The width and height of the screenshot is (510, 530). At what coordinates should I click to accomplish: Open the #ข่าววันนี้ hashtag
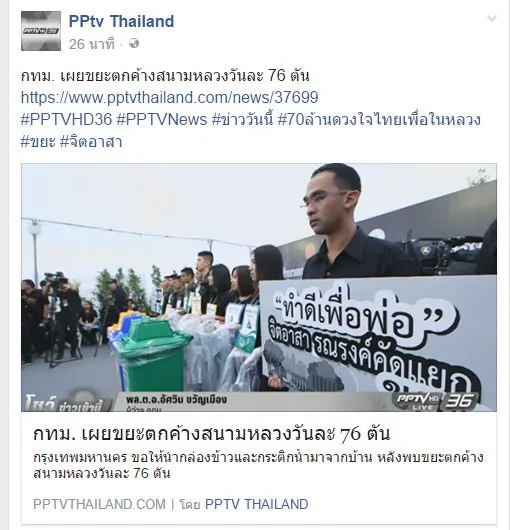coord(242,119)
